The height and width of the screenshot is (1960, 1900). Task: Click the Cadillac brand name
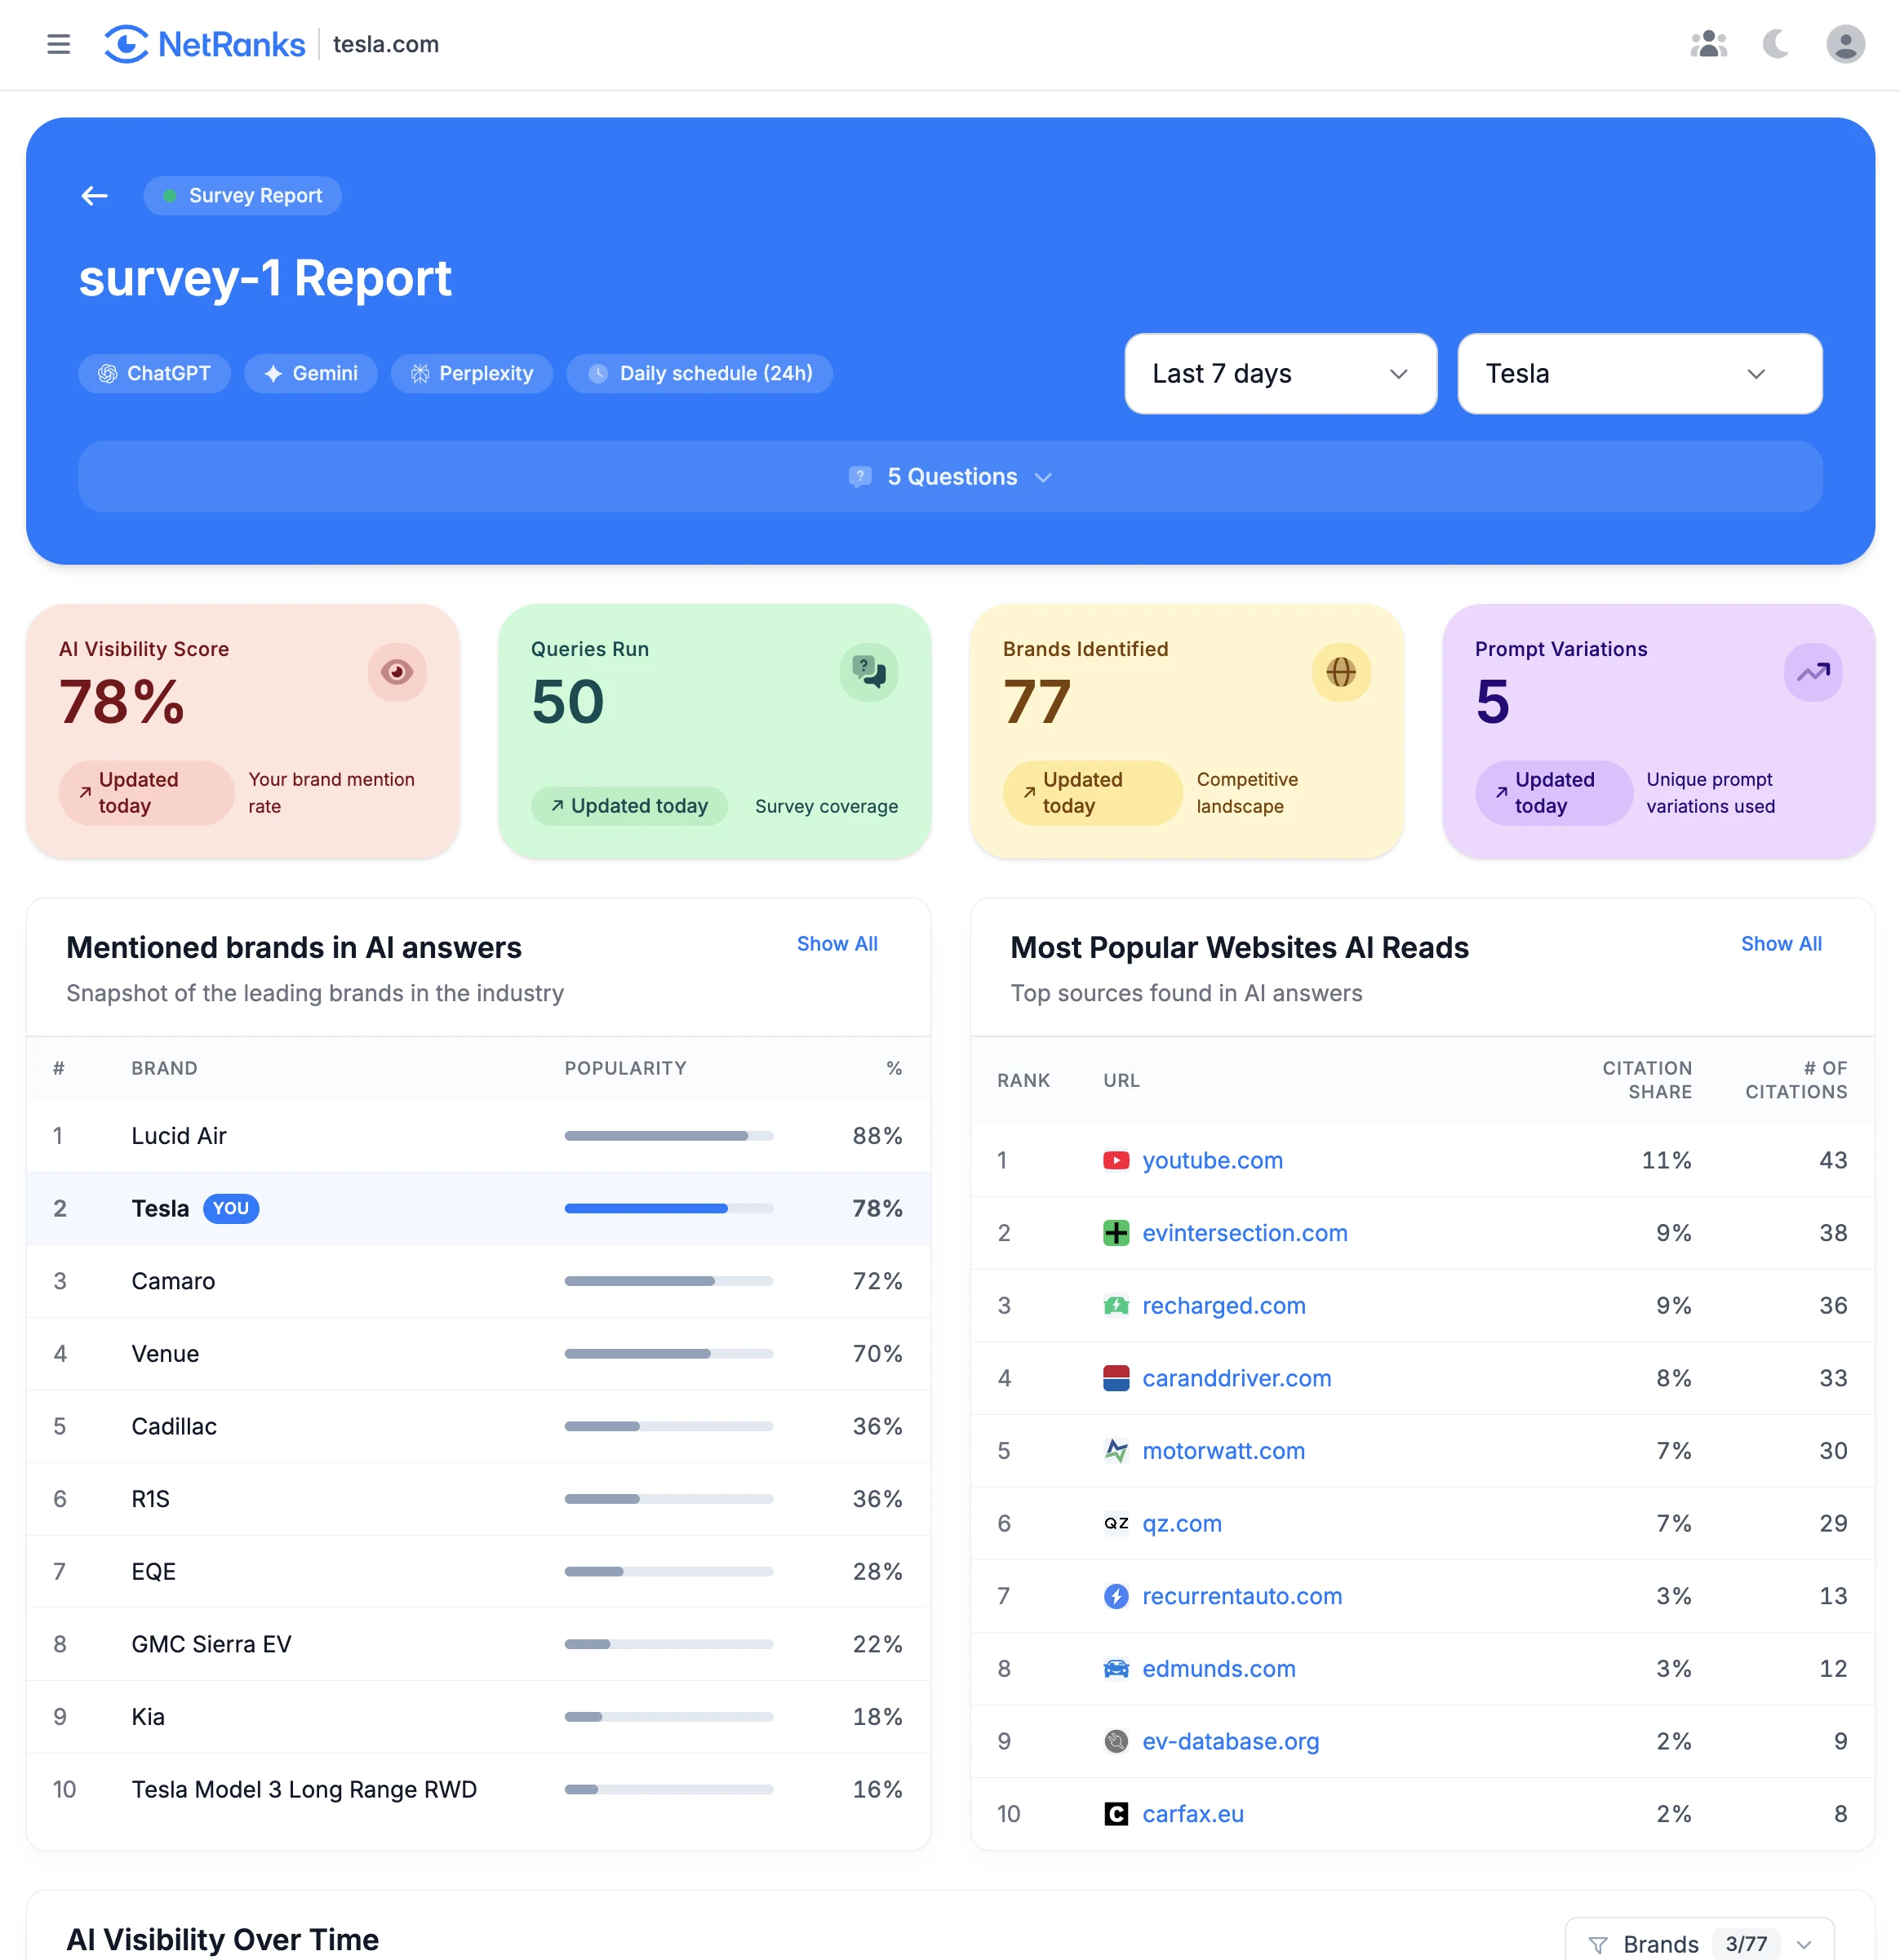(x=174, y=1426)
